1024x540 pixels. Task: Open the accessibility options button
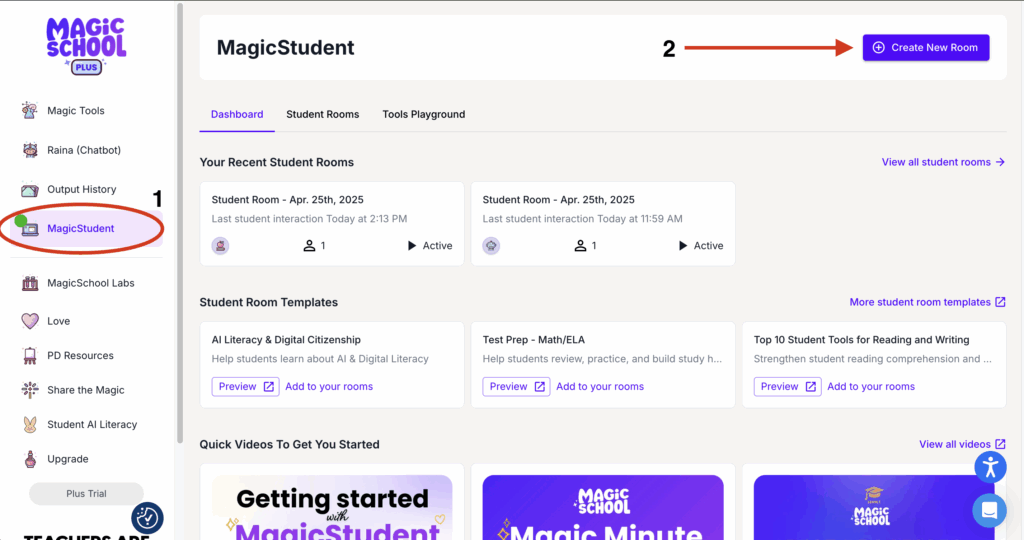coord(990,467)
